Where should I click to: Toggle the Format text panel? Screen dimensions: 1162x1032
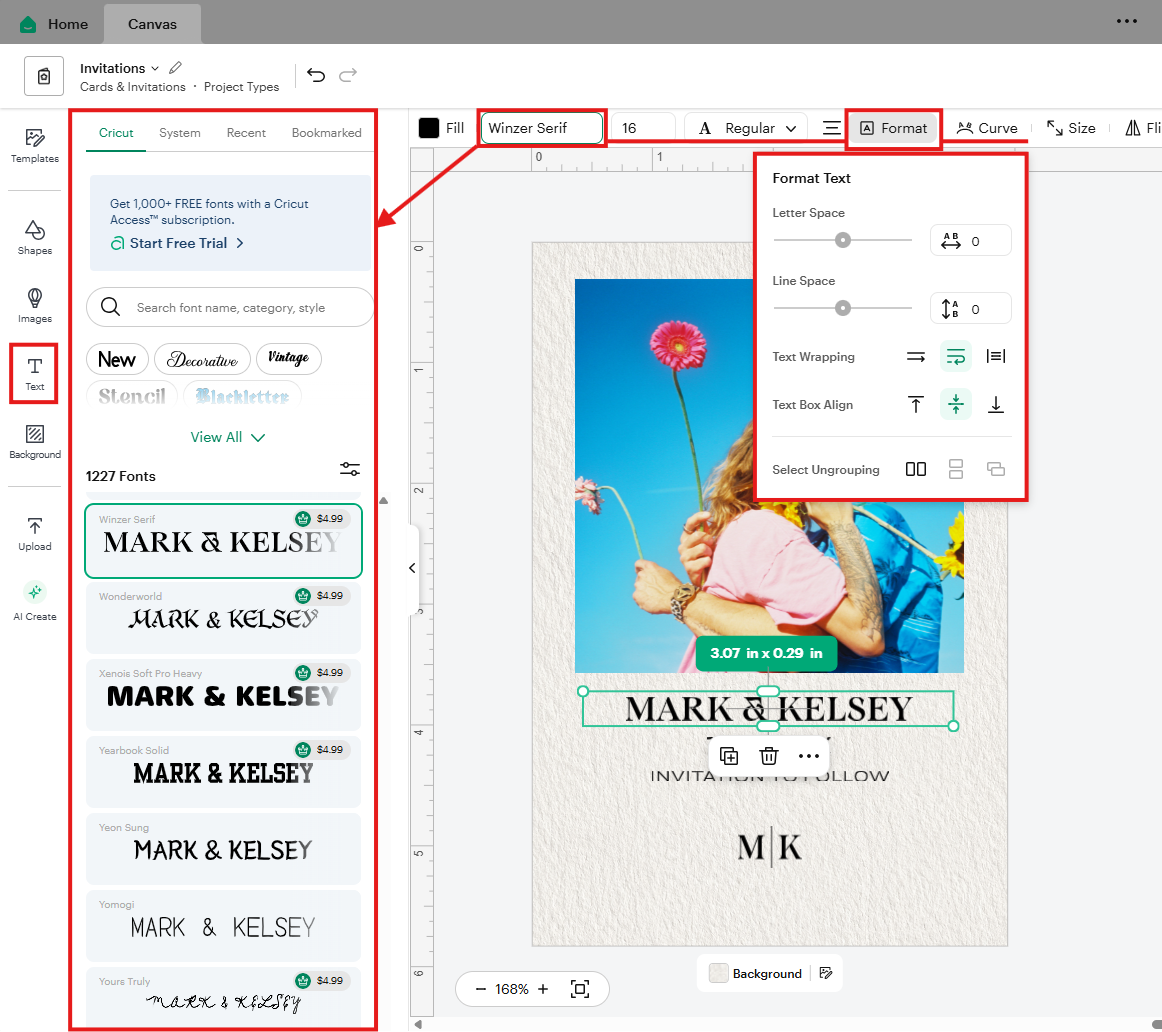click(x=893, y=128)
